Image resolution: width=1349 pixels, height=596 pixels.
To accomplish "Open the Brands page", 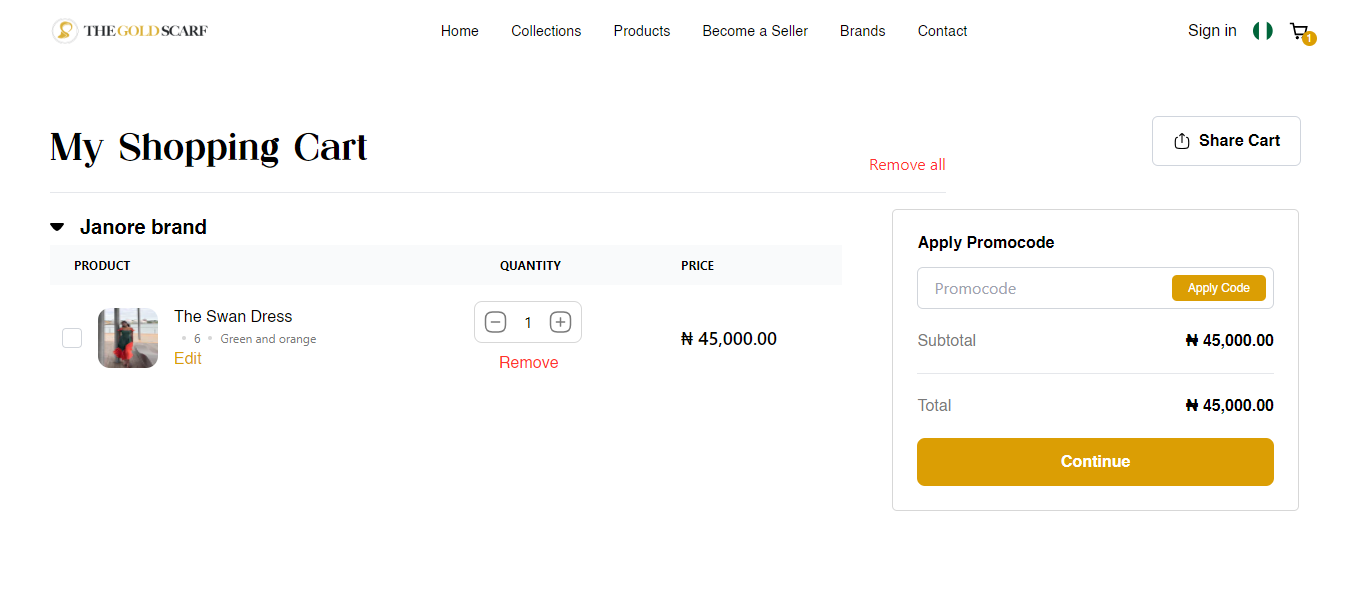I will point(863,31).
